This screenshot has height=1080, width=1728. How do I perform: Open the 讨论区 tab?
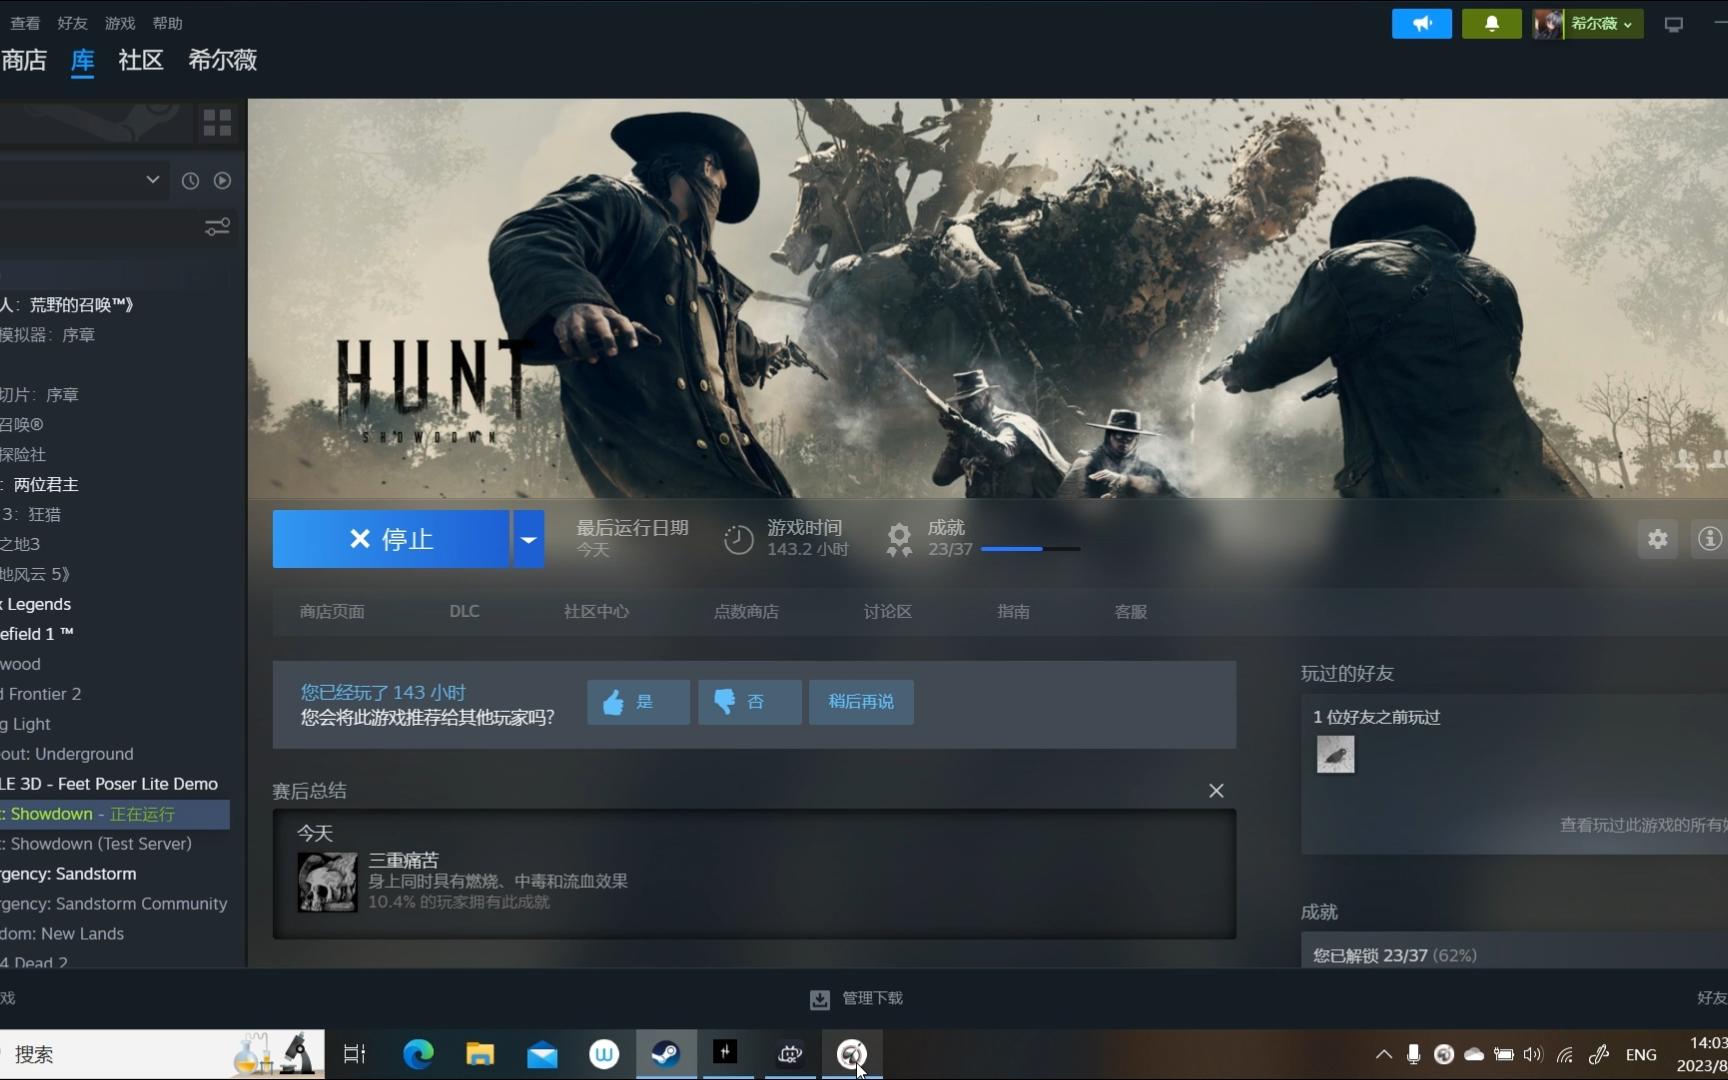(888, 611)
